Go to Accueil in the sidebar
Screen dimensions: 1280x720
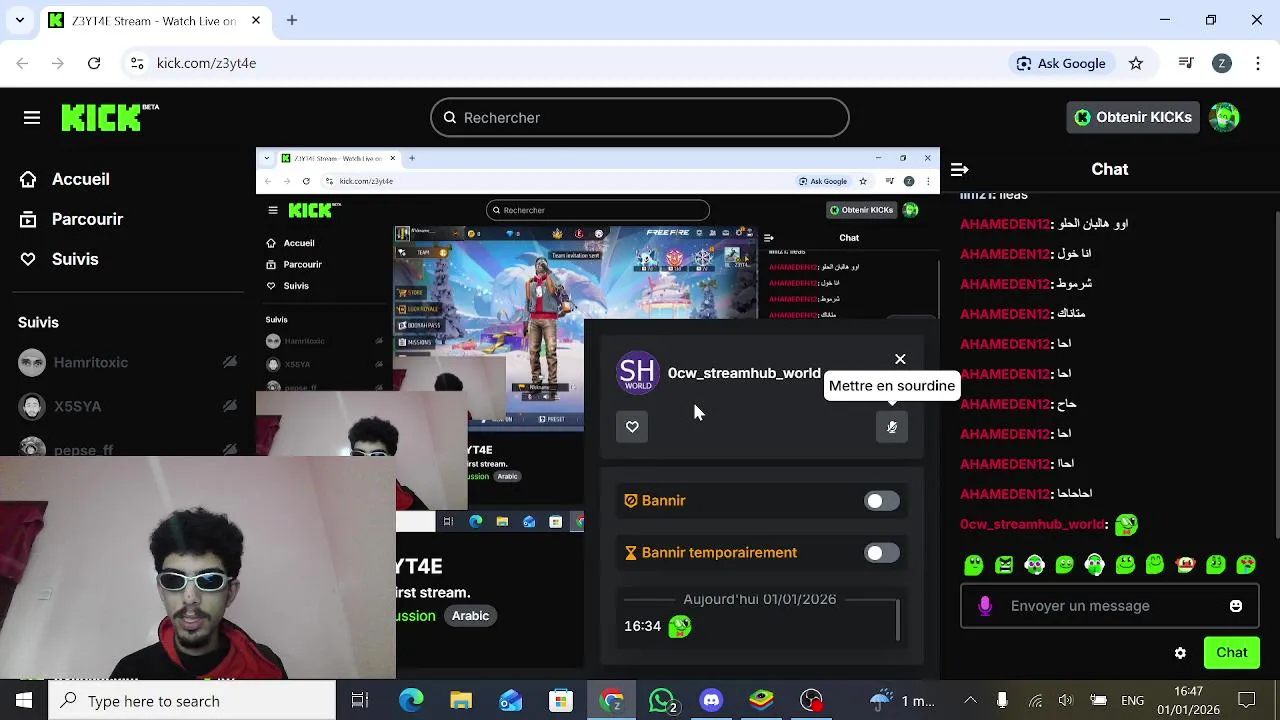tap(80, 179)
